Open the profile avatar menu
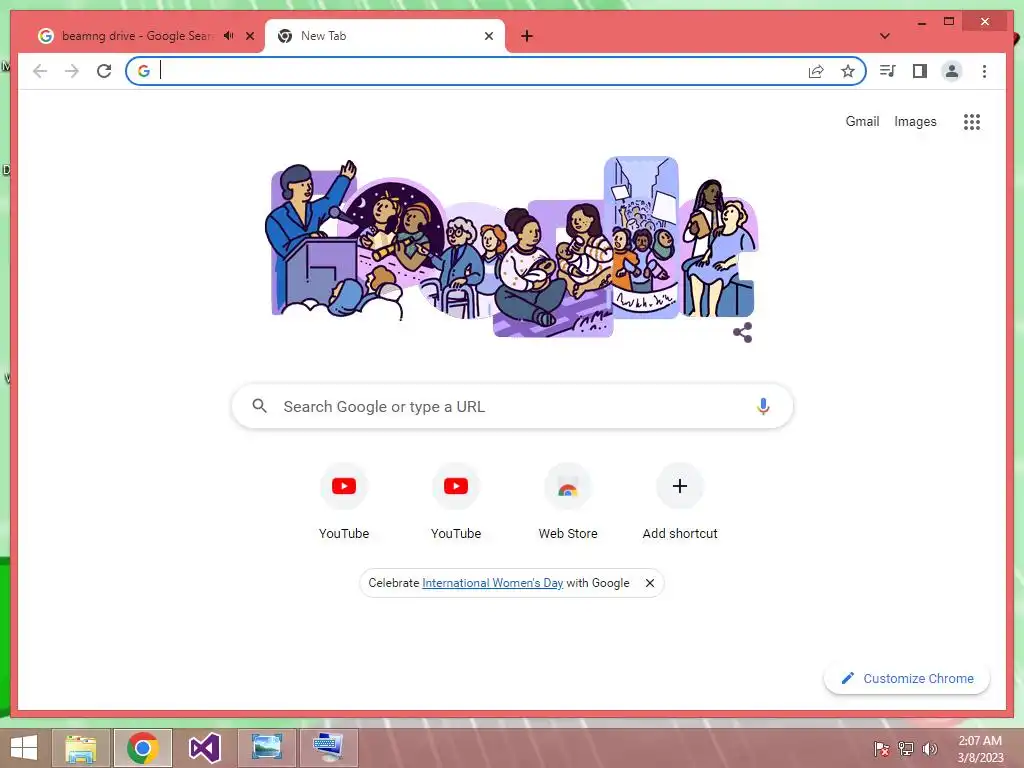Image resolution: width=1024 pixels, height=768 pixels. [x=952, y=71]
